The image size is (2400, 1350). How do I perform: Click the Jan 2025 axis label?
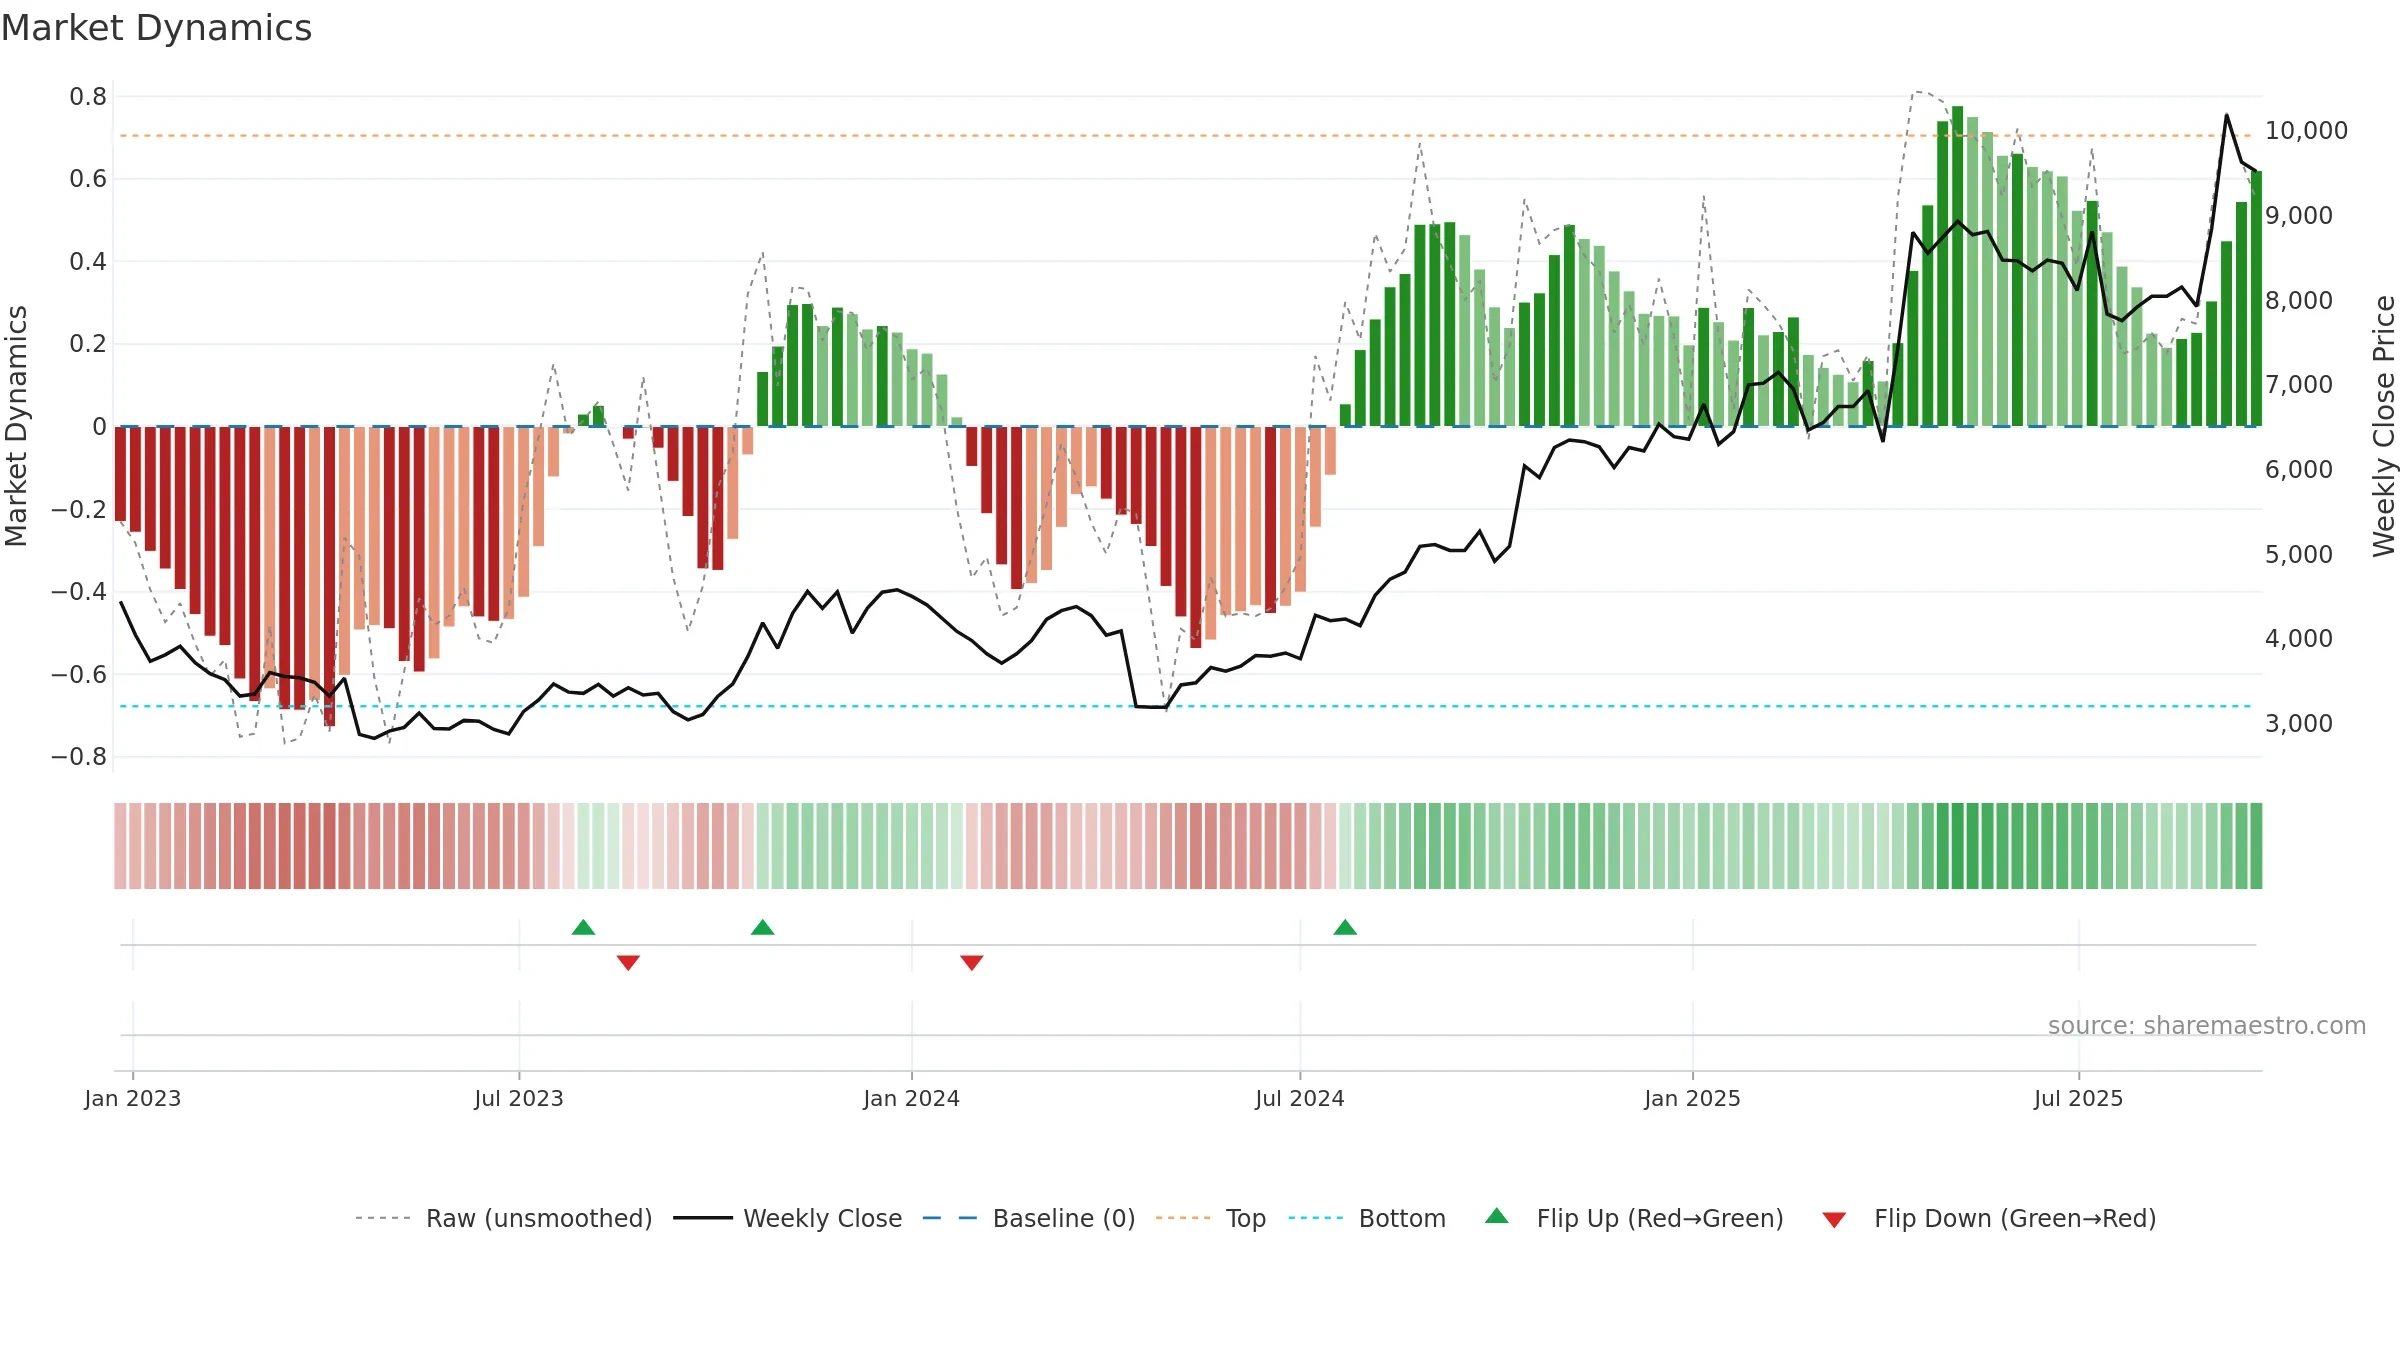[1693, 1098]
